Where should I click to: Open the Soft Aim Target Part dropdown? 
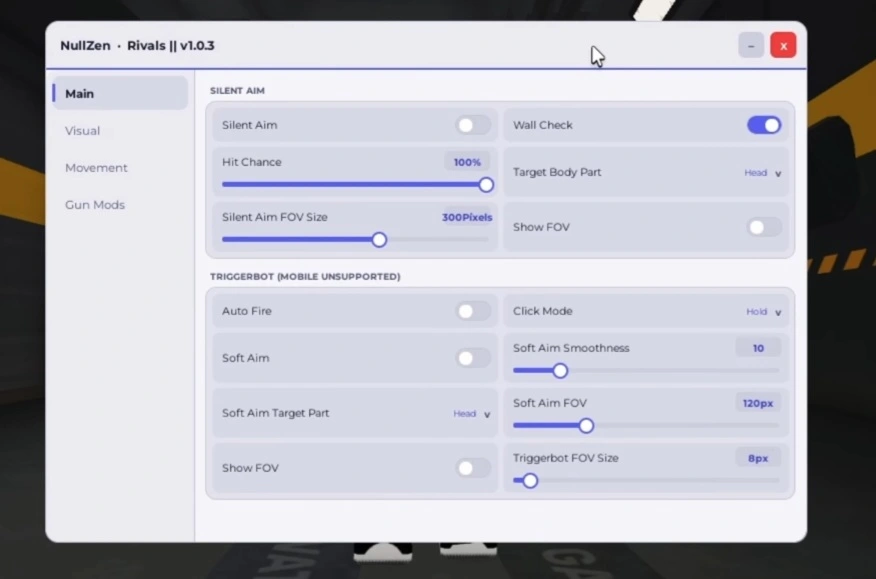[472, 414]
